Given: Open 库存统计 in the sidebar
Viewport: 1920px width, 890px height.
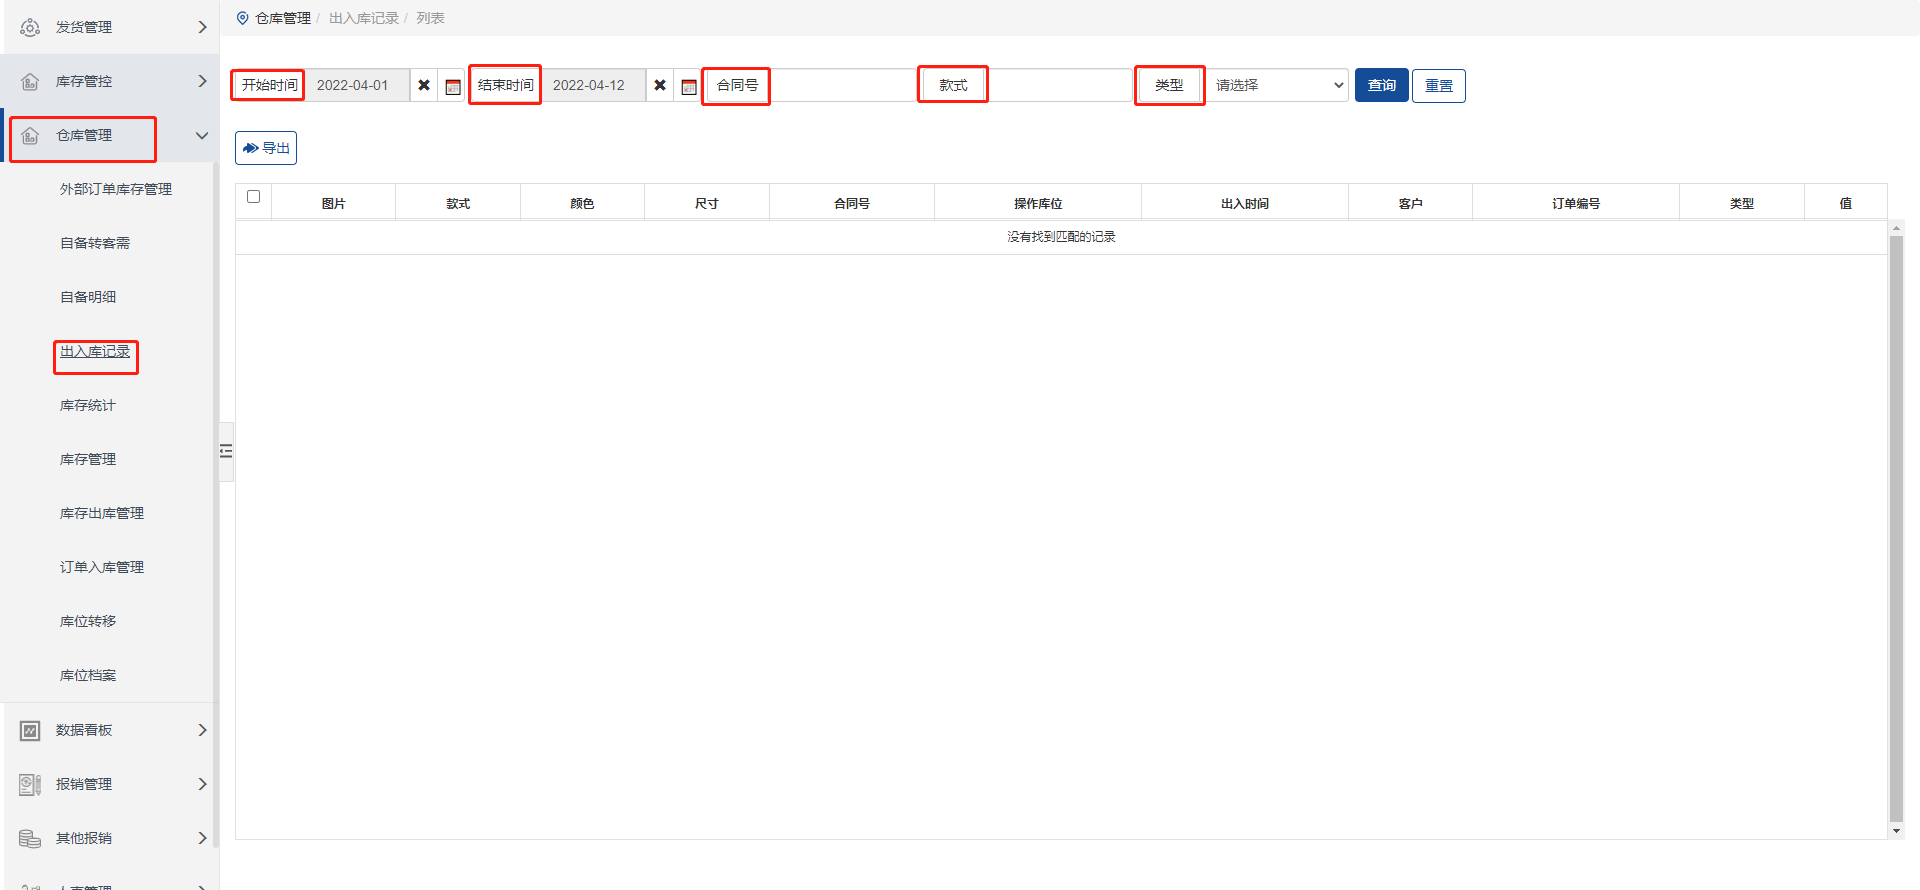Looking at the screenshot, I should point(88,405).
